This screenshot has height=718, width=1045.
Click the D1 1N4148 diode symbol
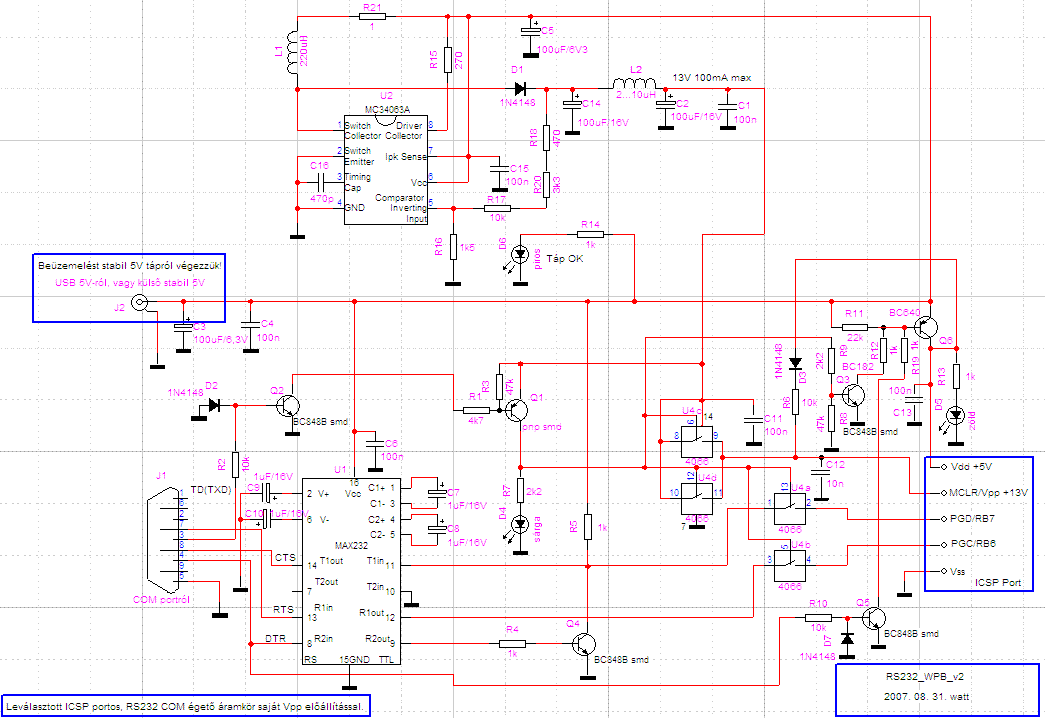tap(521, 89)
